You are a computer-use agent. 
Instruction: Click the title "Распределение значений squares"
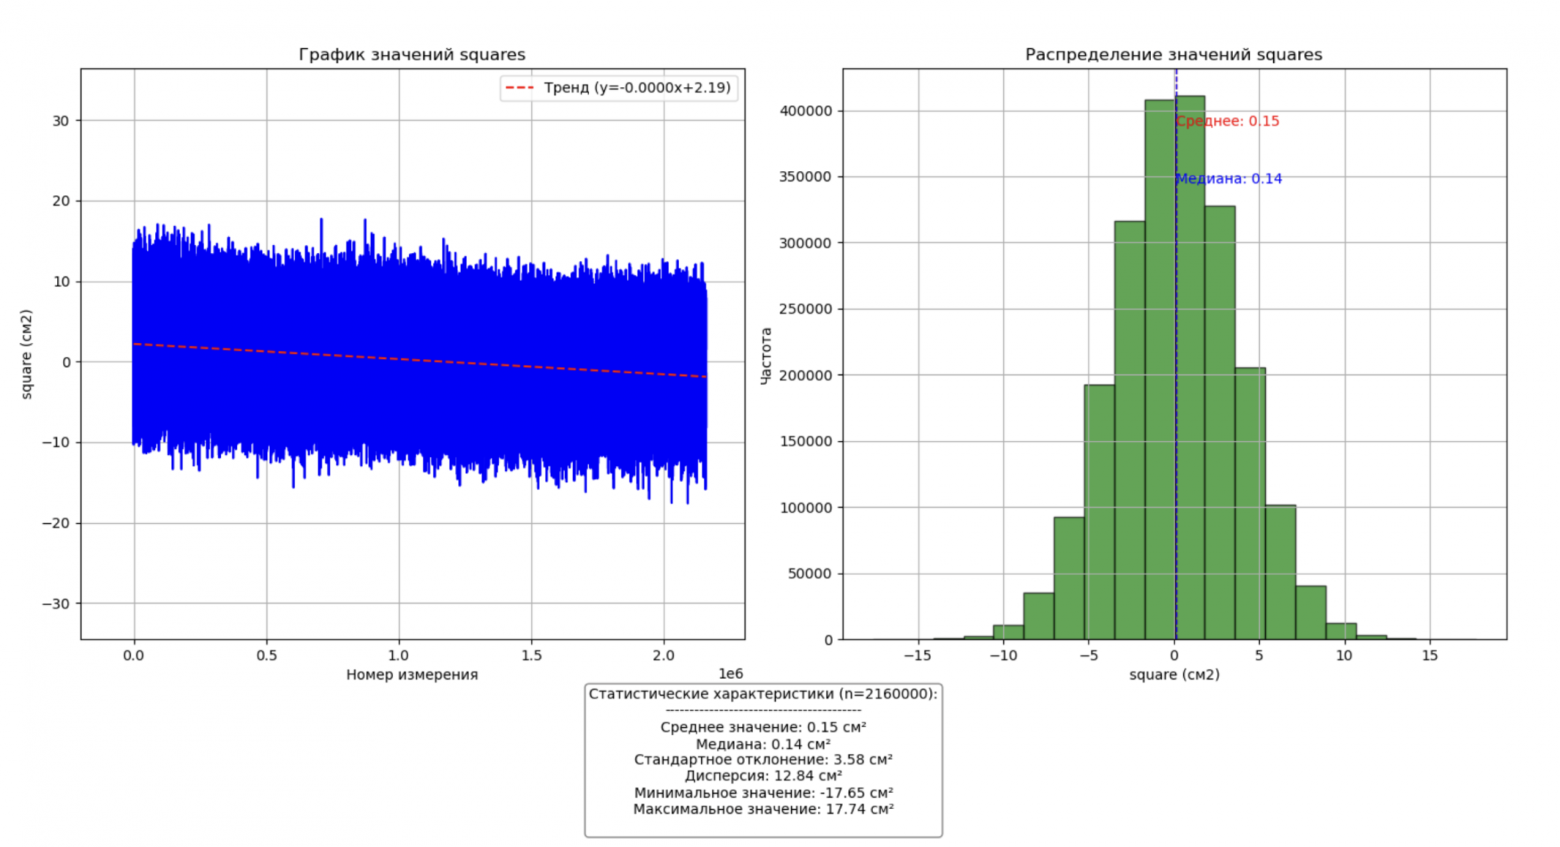[1173, 55]
